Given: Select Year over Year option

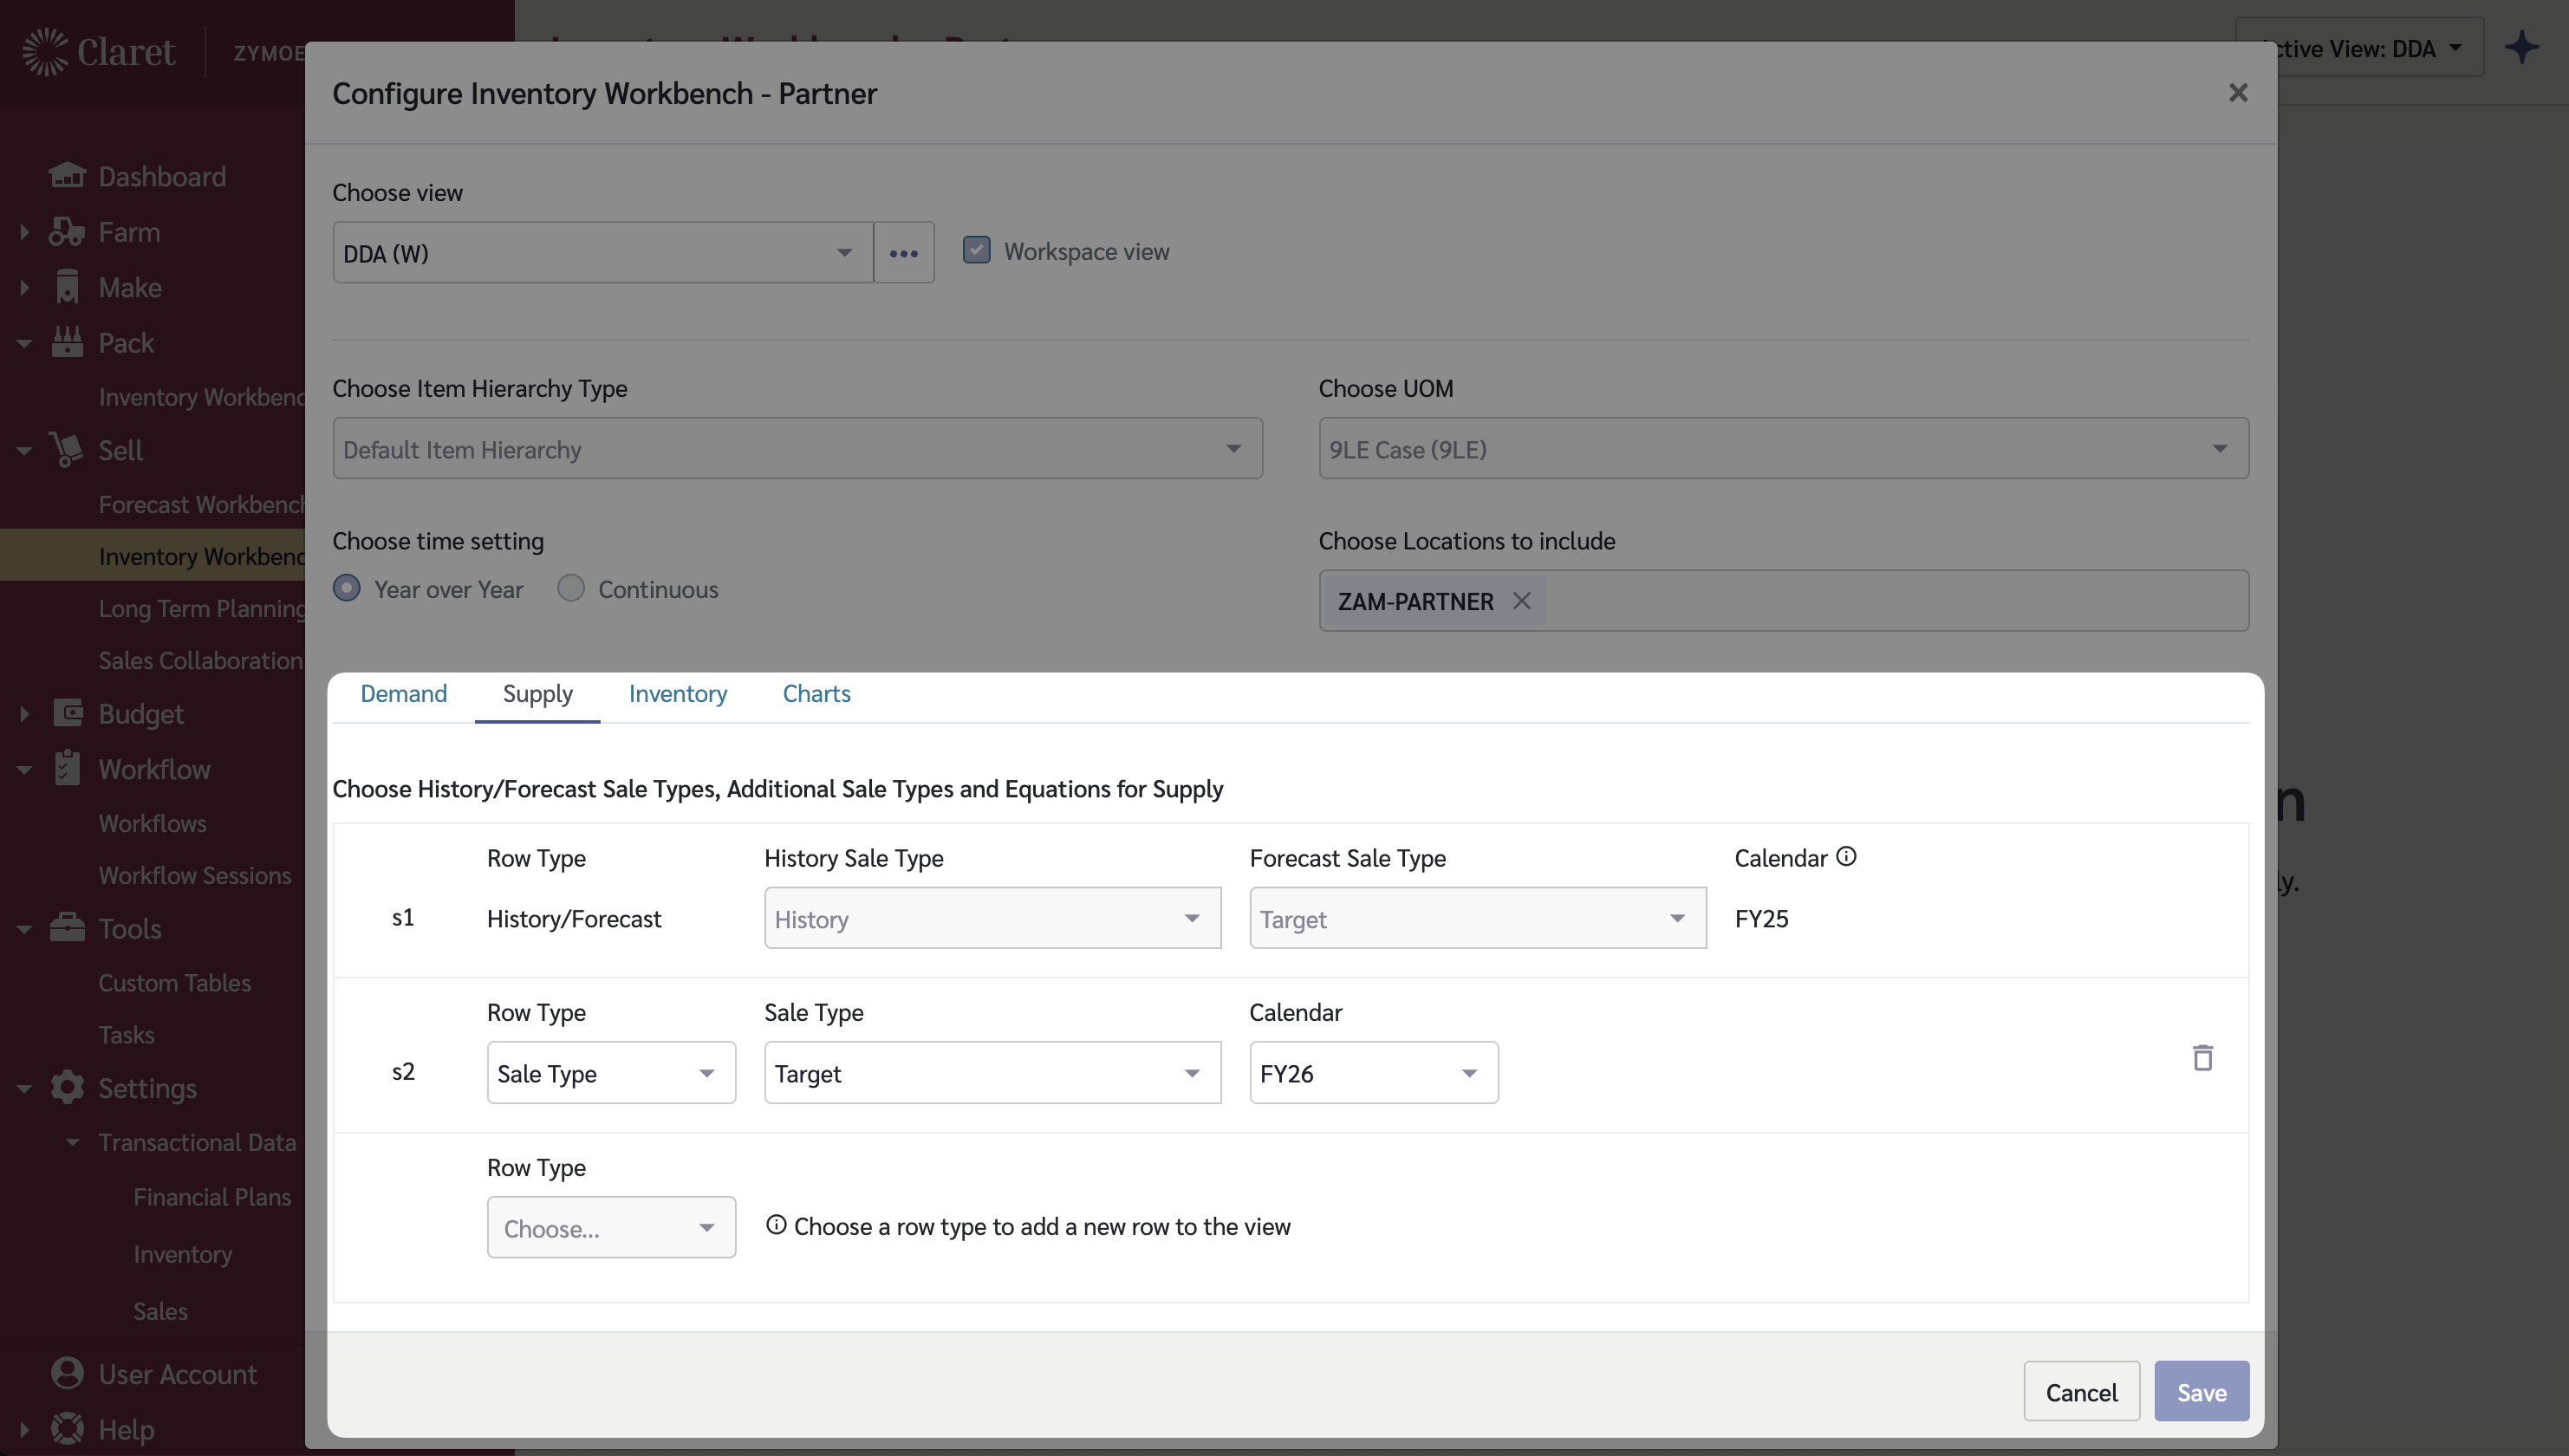Looking at the screenshot, I should pos(347,588).
